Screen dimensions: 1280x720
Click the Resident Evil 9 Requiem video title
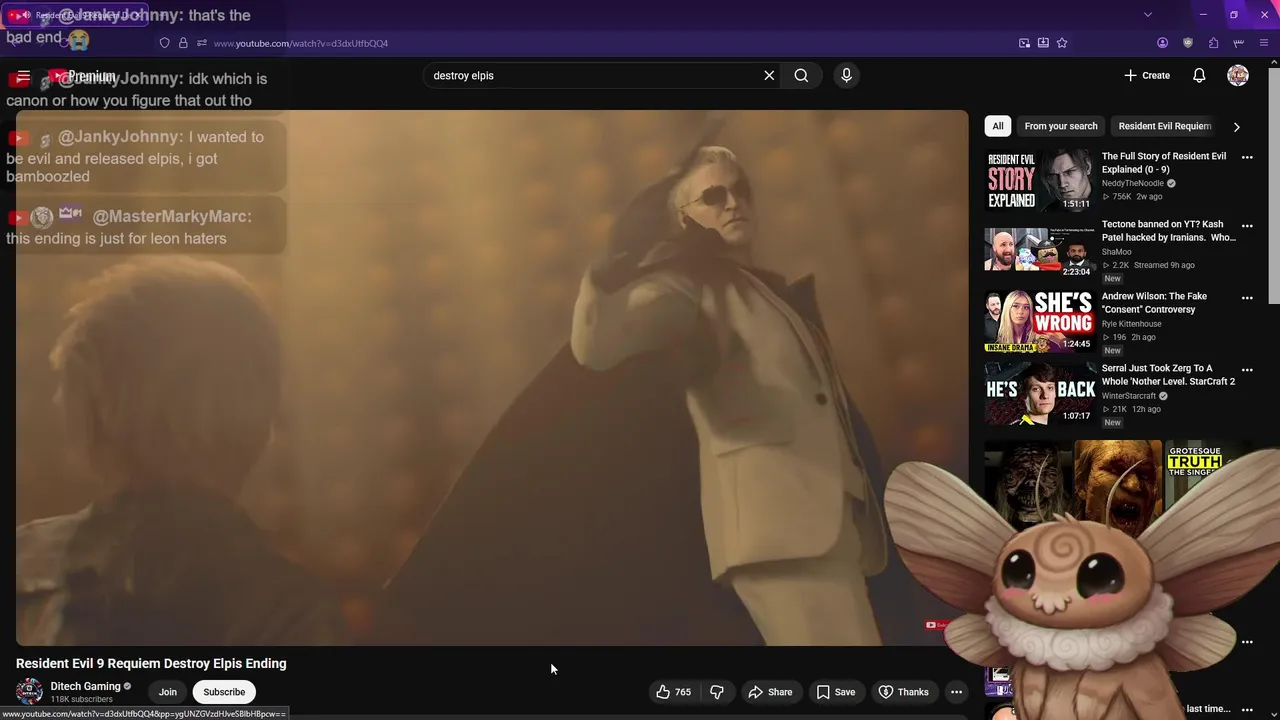[151, 663]
